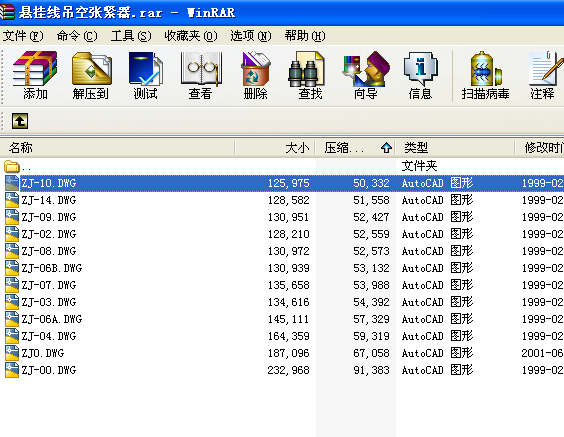Screen dimensions: 564x437
Task: Show archive 信息 (Info)
Action: pyautogui.click(x=420, y=76)
